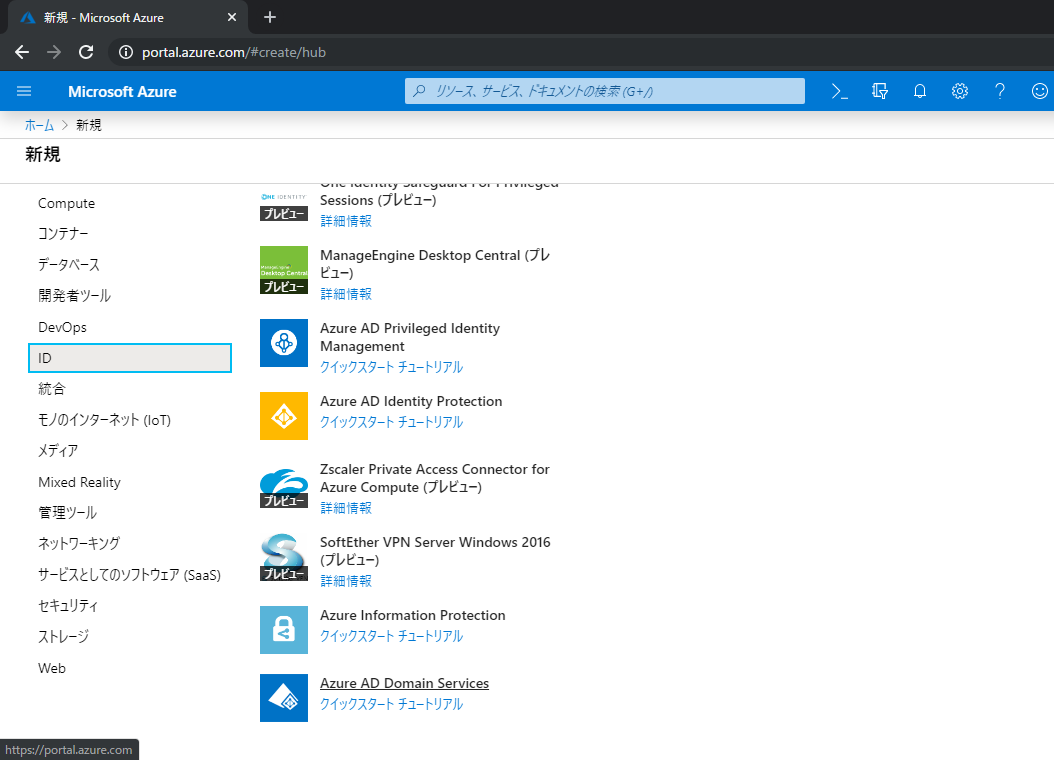Select the Compute category
Image resolution: width=1054 pixels, height=760 pixels.
pos(67,204)
